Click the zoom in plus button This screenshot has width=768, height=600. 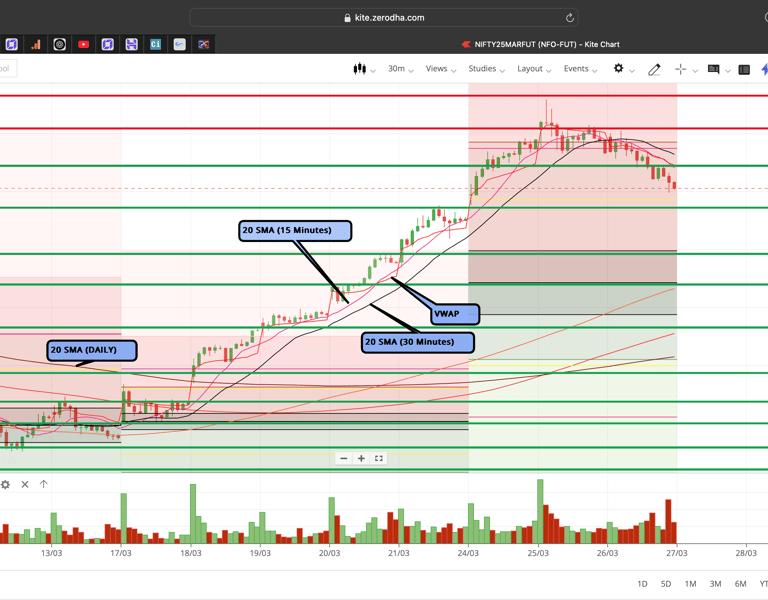(x=361, y=458)
